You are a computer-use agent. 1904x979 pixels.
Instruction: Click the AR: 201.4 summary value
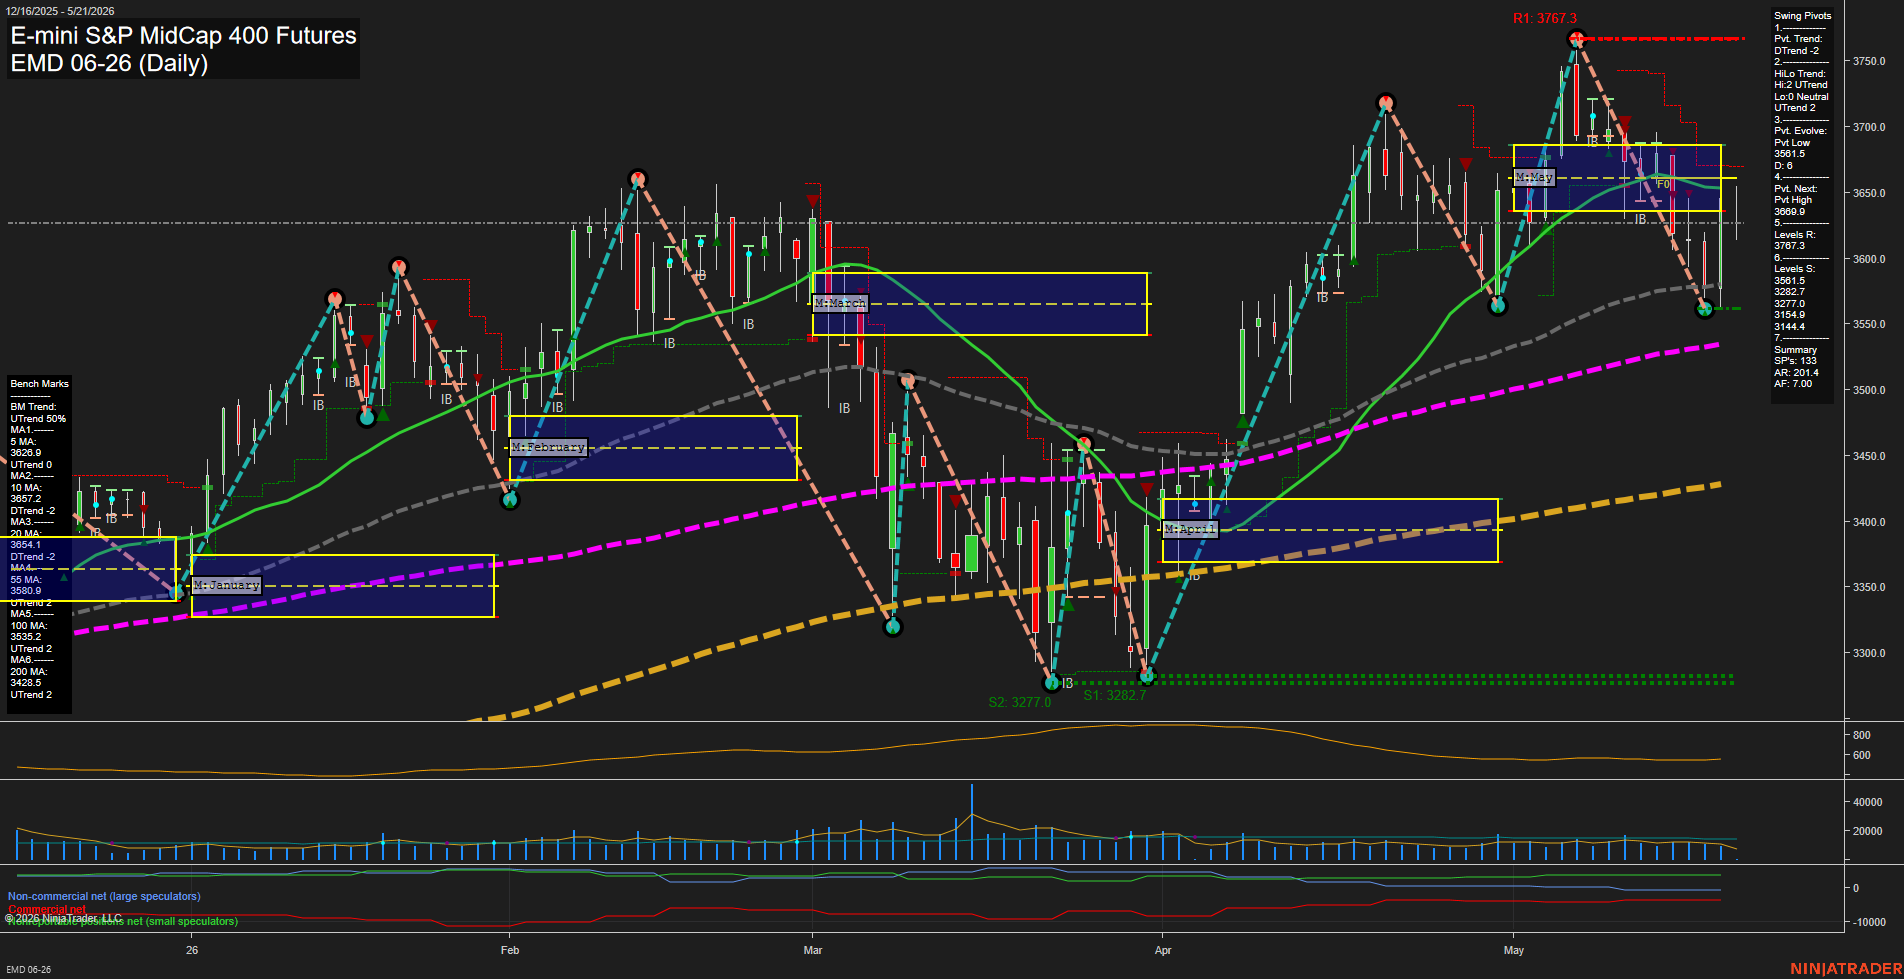(x=1797, y=373)
